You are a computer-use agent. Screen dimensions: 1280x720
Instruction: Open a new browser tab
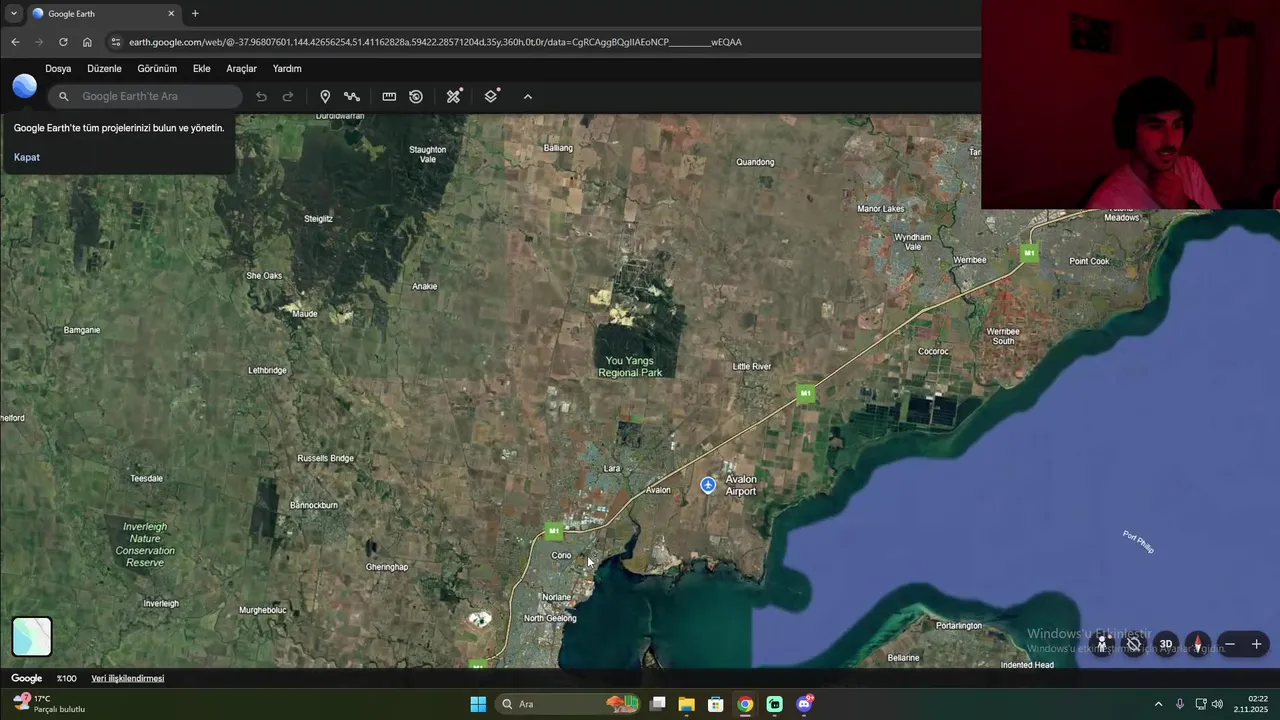[195, 14]
